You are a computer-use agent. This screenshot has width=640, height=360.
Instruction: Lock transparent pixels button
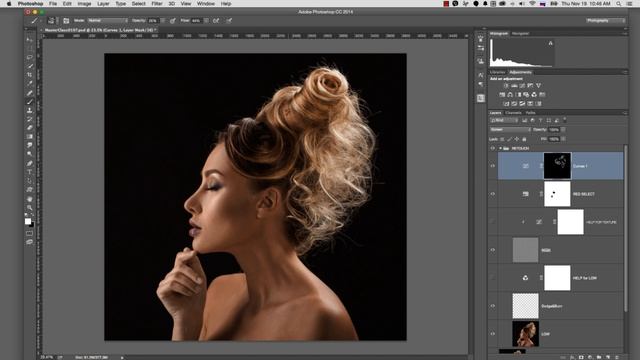(x=502, y=139)
